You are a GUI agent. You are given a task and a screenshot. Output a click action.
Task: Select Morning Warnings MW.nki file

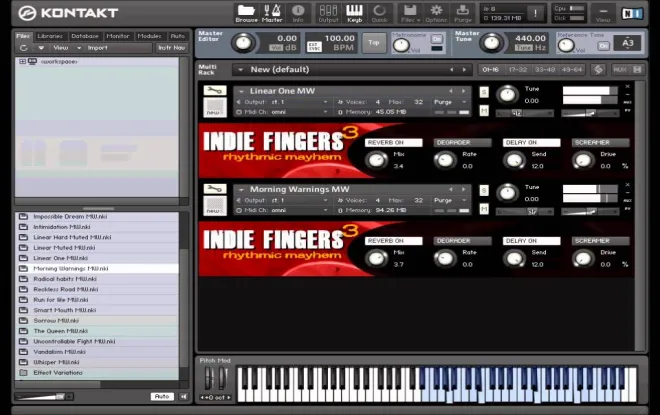tap(97, 269)
